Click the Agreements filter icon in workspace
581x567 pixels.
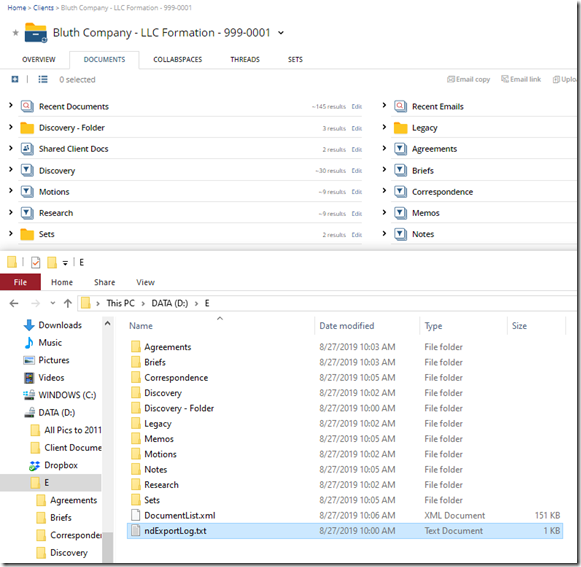coord(400,149)
